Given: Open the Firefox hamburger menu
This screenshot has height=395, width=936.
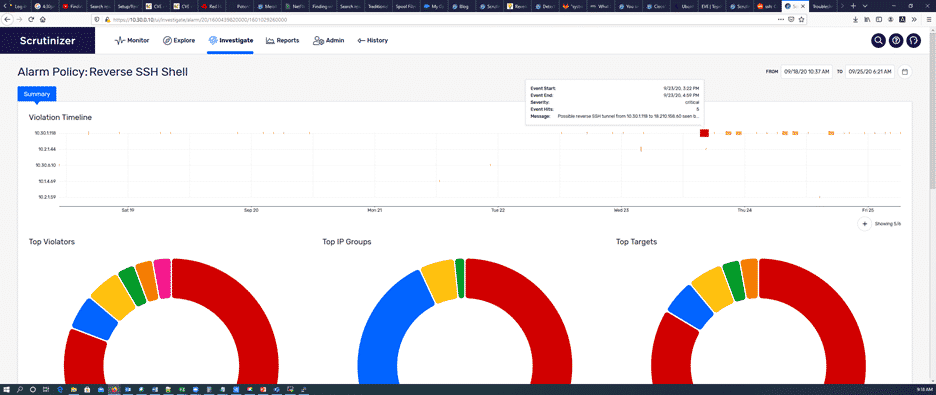Looking at the screenshot, I should 928,19.
